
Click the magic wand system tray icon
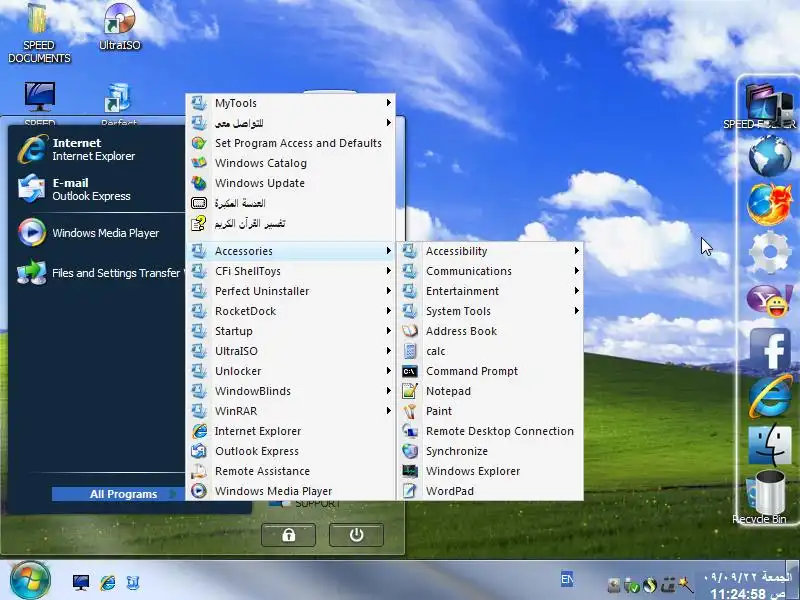[685, 585]
